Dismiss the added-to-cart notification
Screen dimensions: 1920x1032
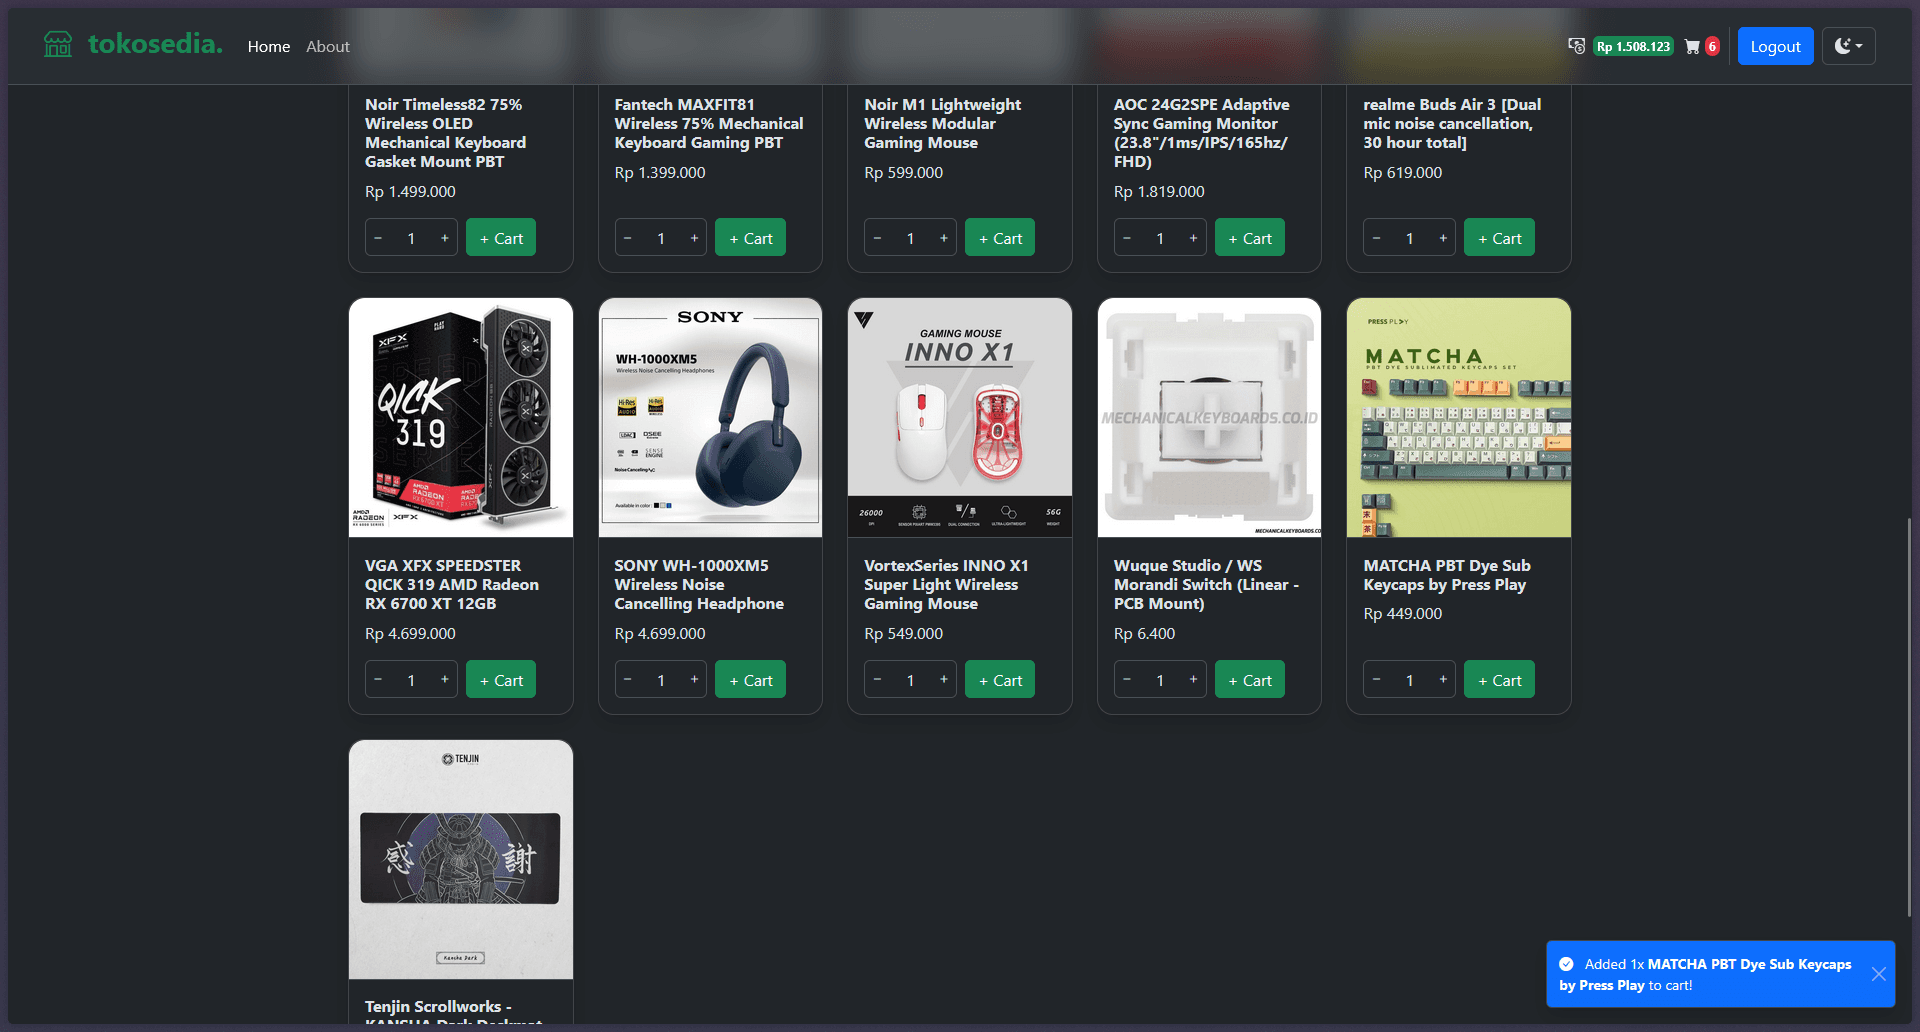click(x=1879, y=974)
